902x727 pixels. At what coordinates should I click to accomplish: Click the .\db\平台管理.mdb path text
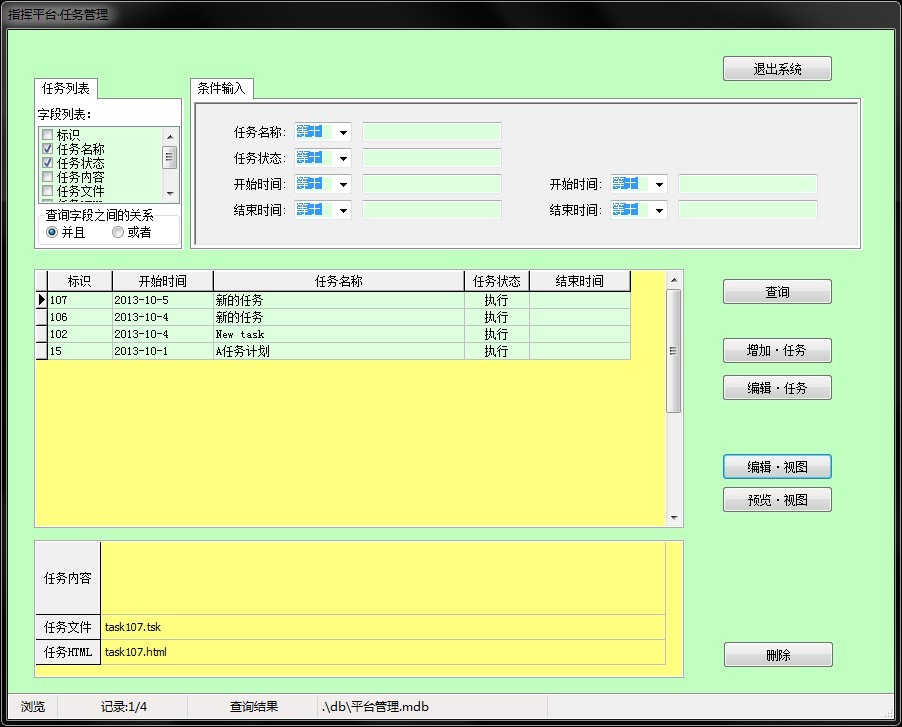[x=376, y=706]
